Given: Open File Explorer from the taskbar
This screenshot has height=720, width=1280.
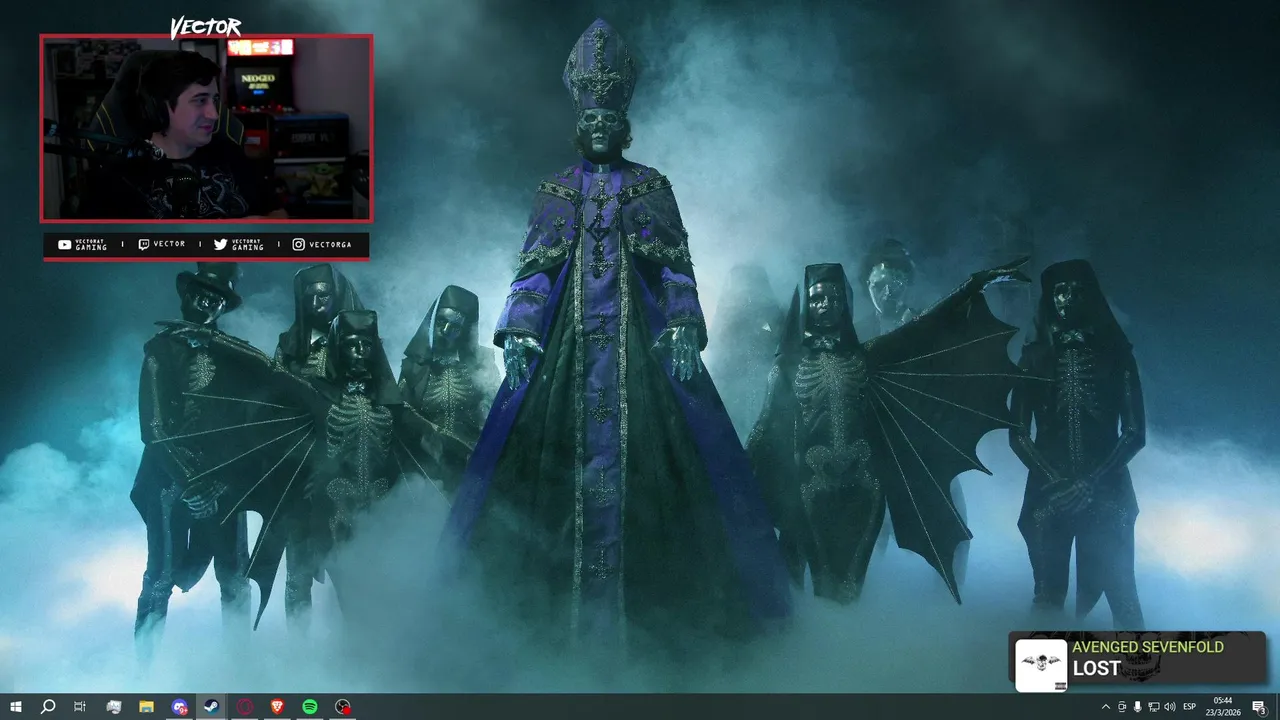Looking at the screenshot, I should pos(146,707).
